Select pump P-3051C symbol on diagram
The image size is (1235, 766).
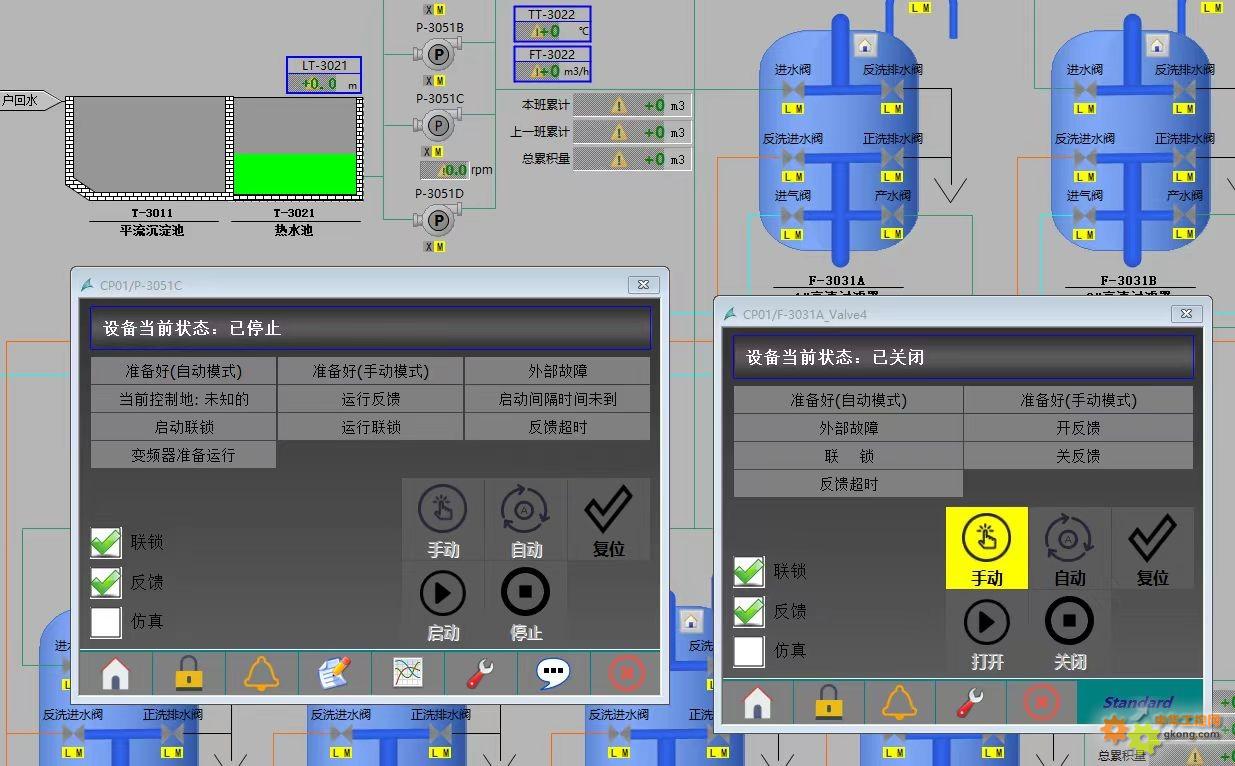437,125
